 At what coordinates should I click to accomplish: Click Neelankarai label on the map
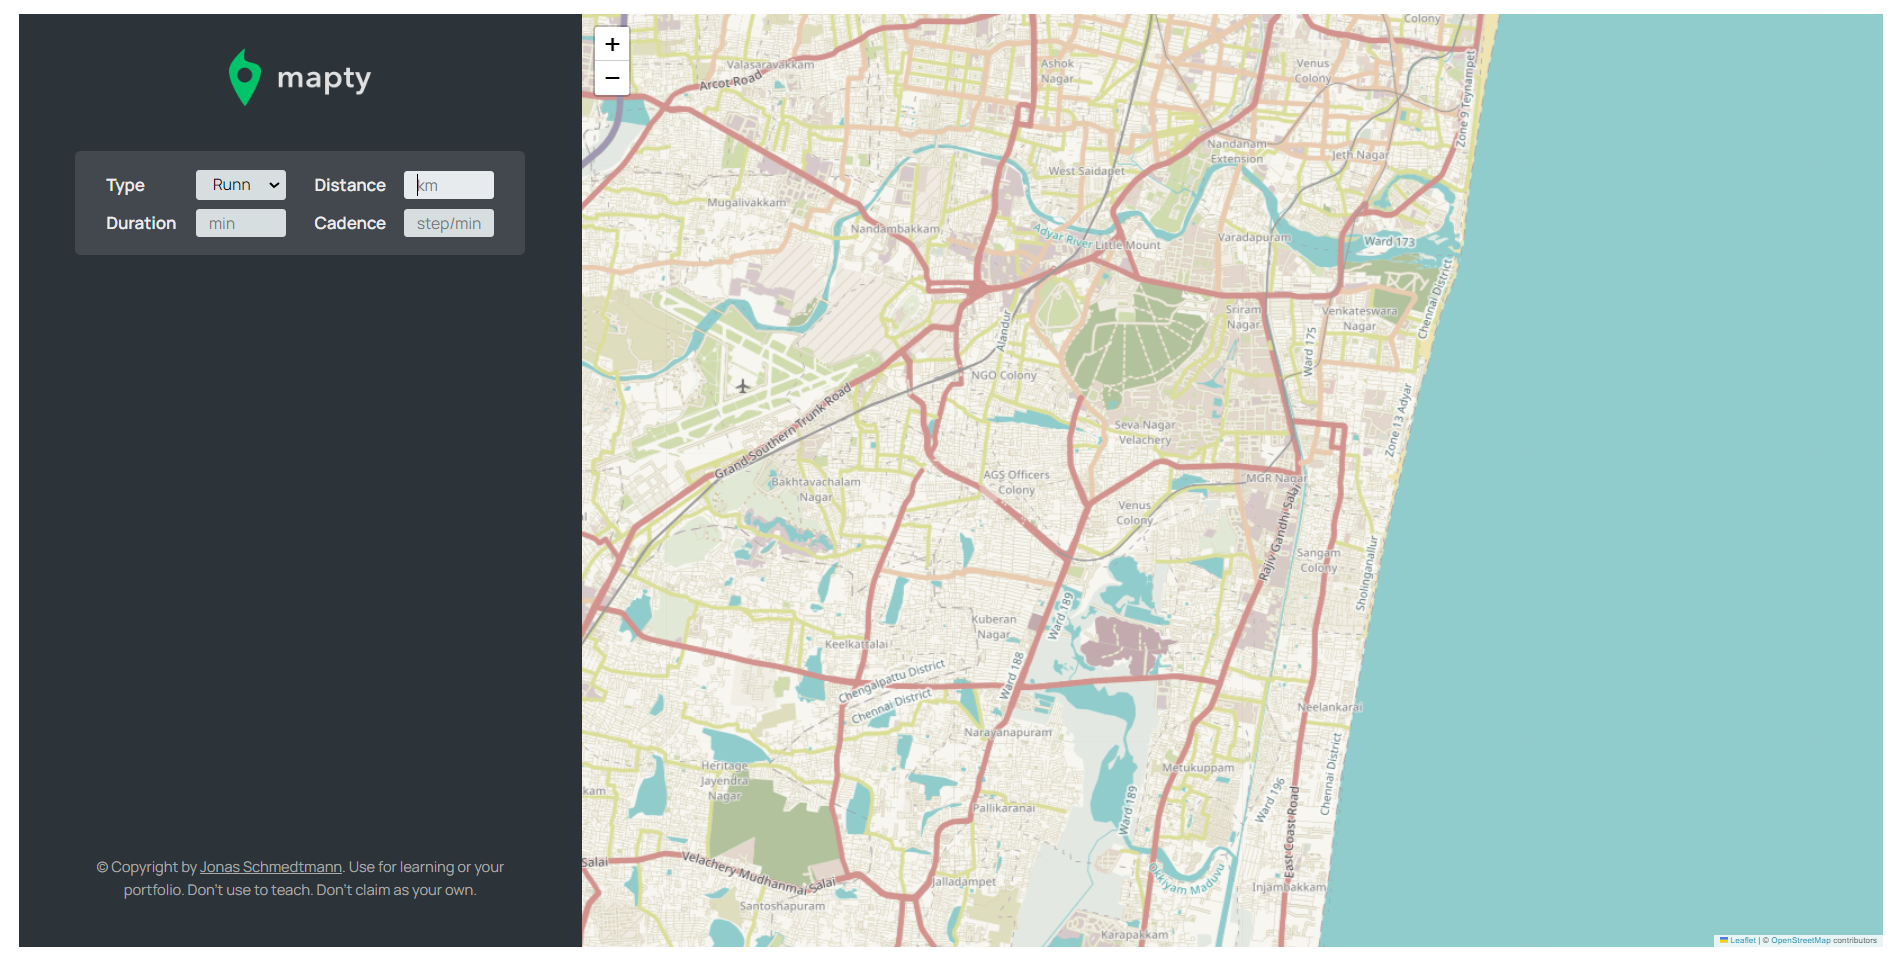1330,707
